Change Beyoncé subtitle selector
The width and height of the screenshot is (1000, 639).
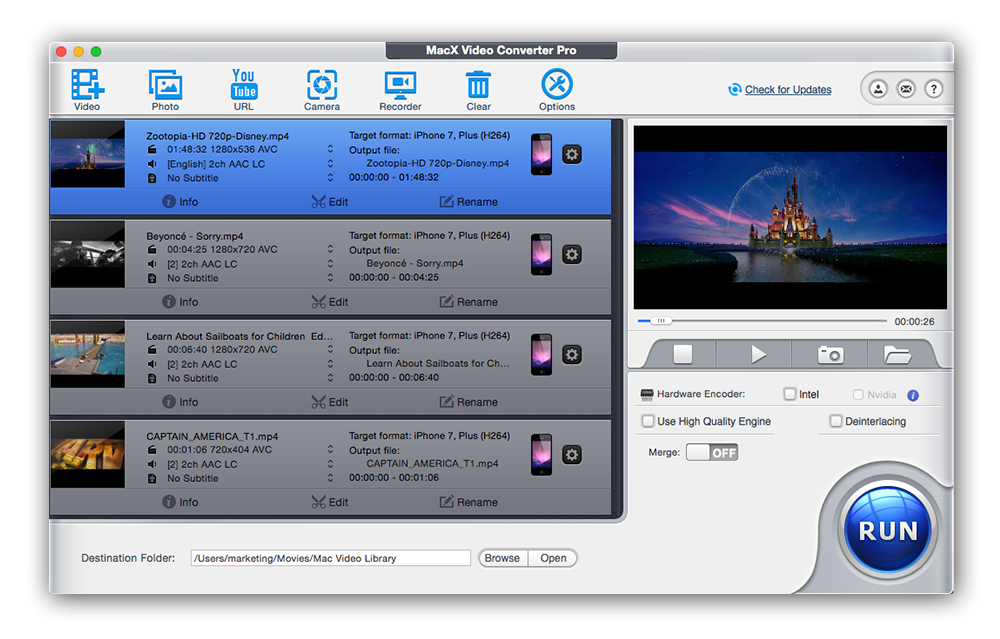click(x=330, y=278)
